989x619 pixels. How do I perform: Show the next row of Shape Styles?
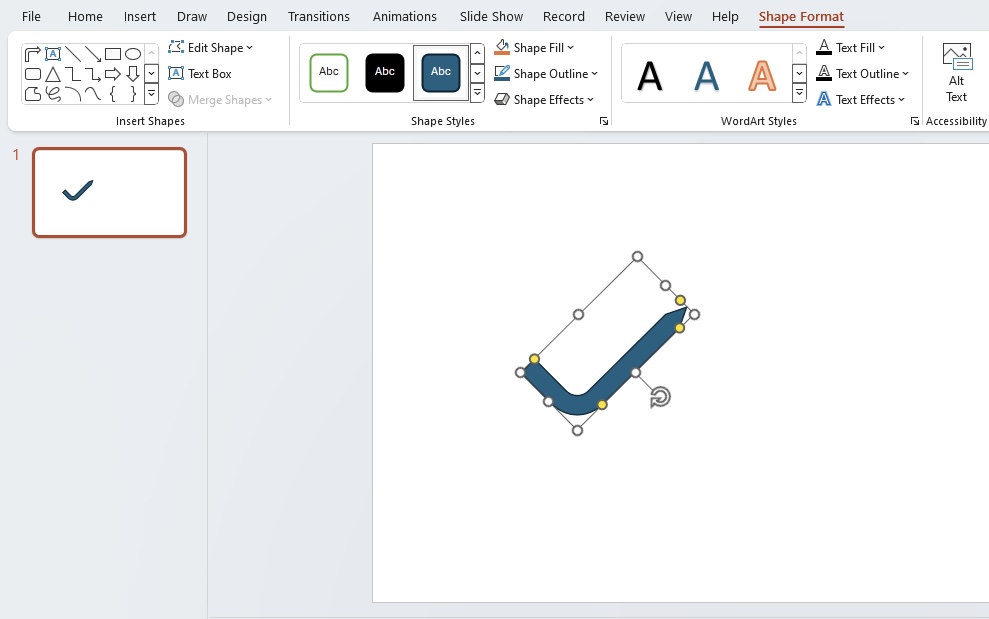pos(477,73)
